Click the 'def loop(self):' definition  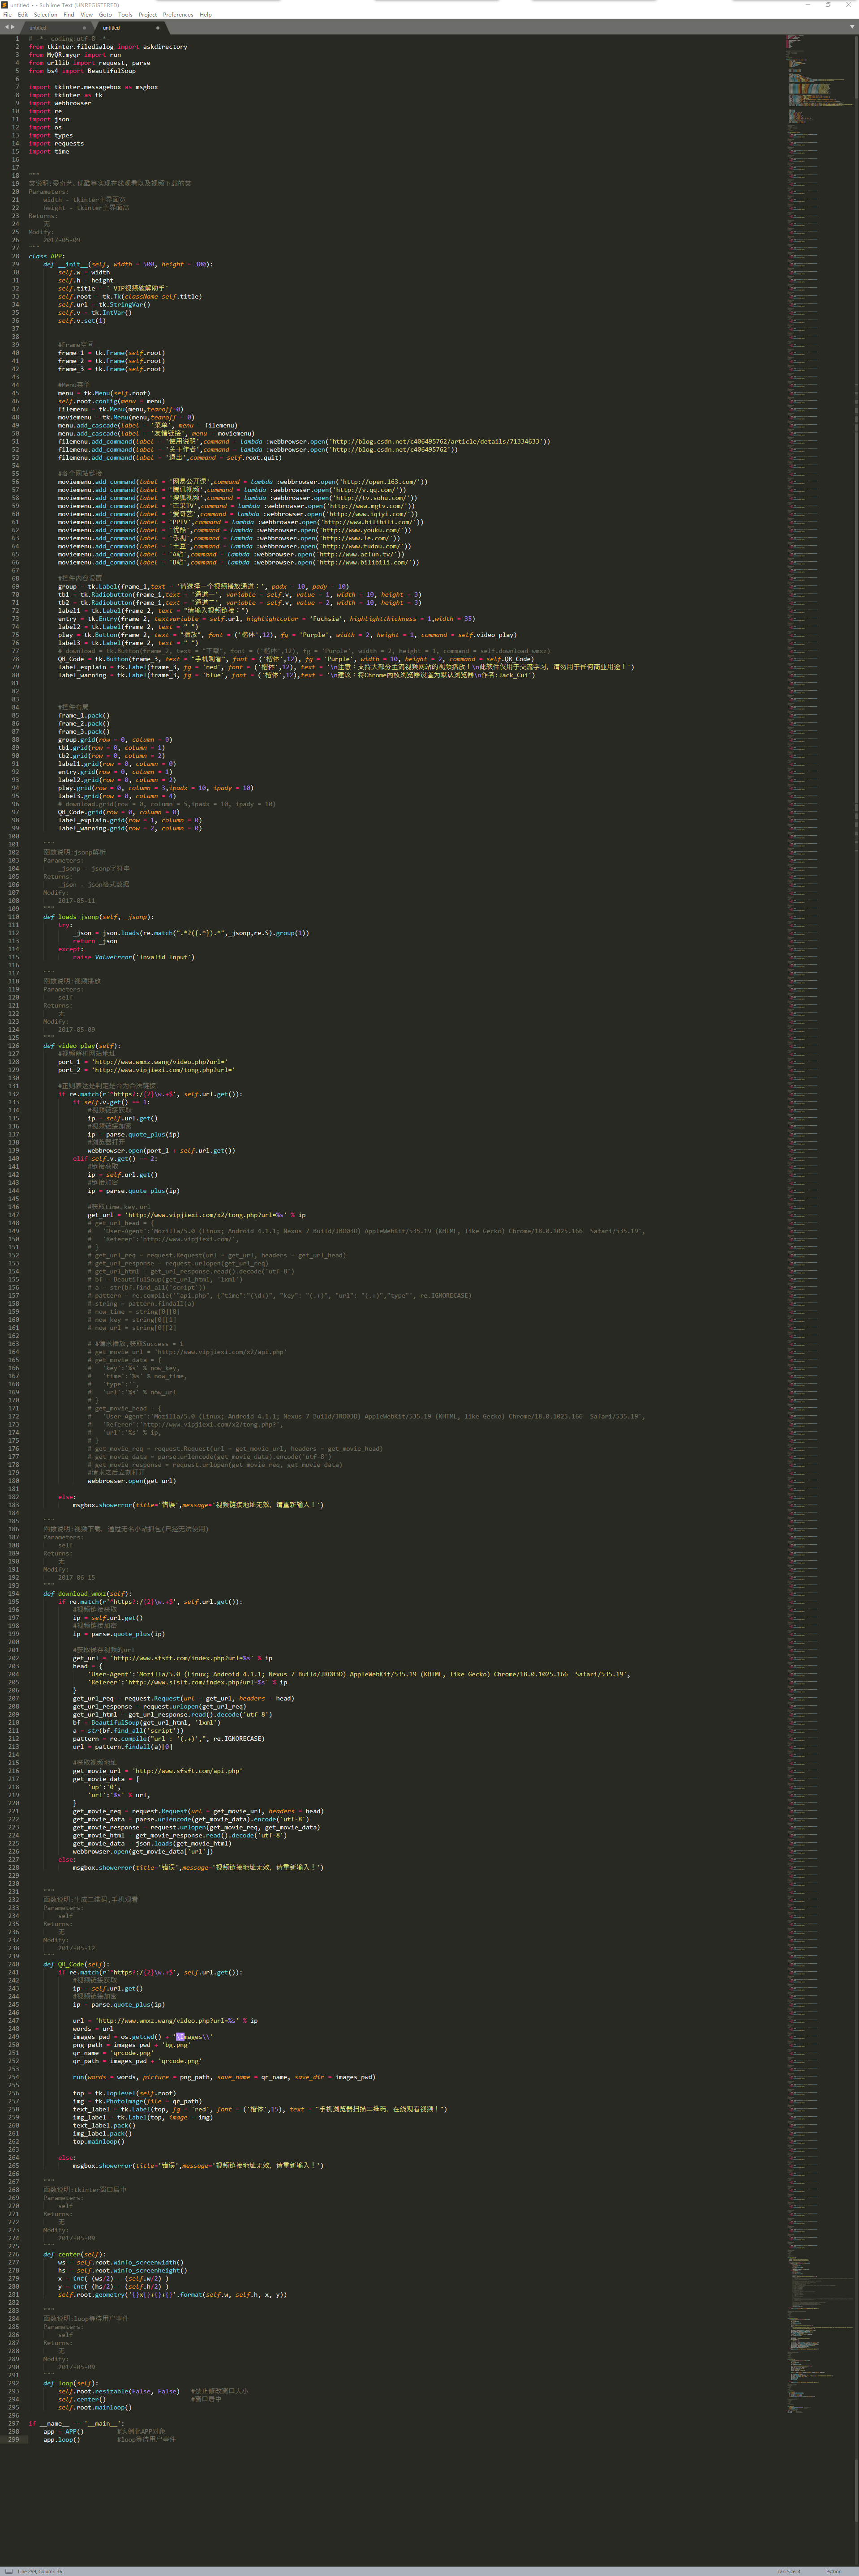[x=70, y=2383]
